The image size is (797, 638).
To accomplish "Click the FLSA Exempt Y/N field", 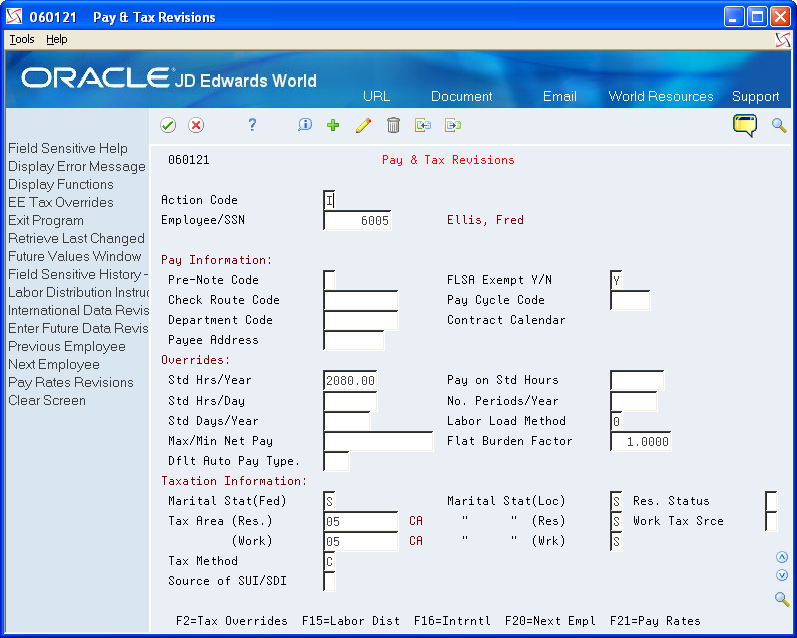I will 616,280.
